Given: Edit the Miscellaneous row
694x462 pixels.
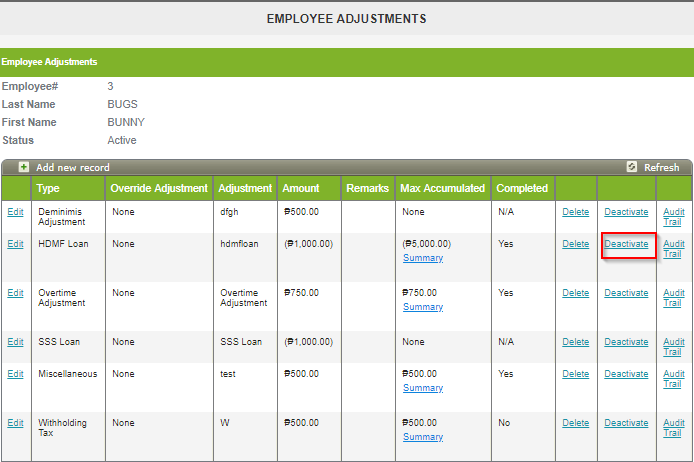Looking at the screenshot, I should [15, 374].
